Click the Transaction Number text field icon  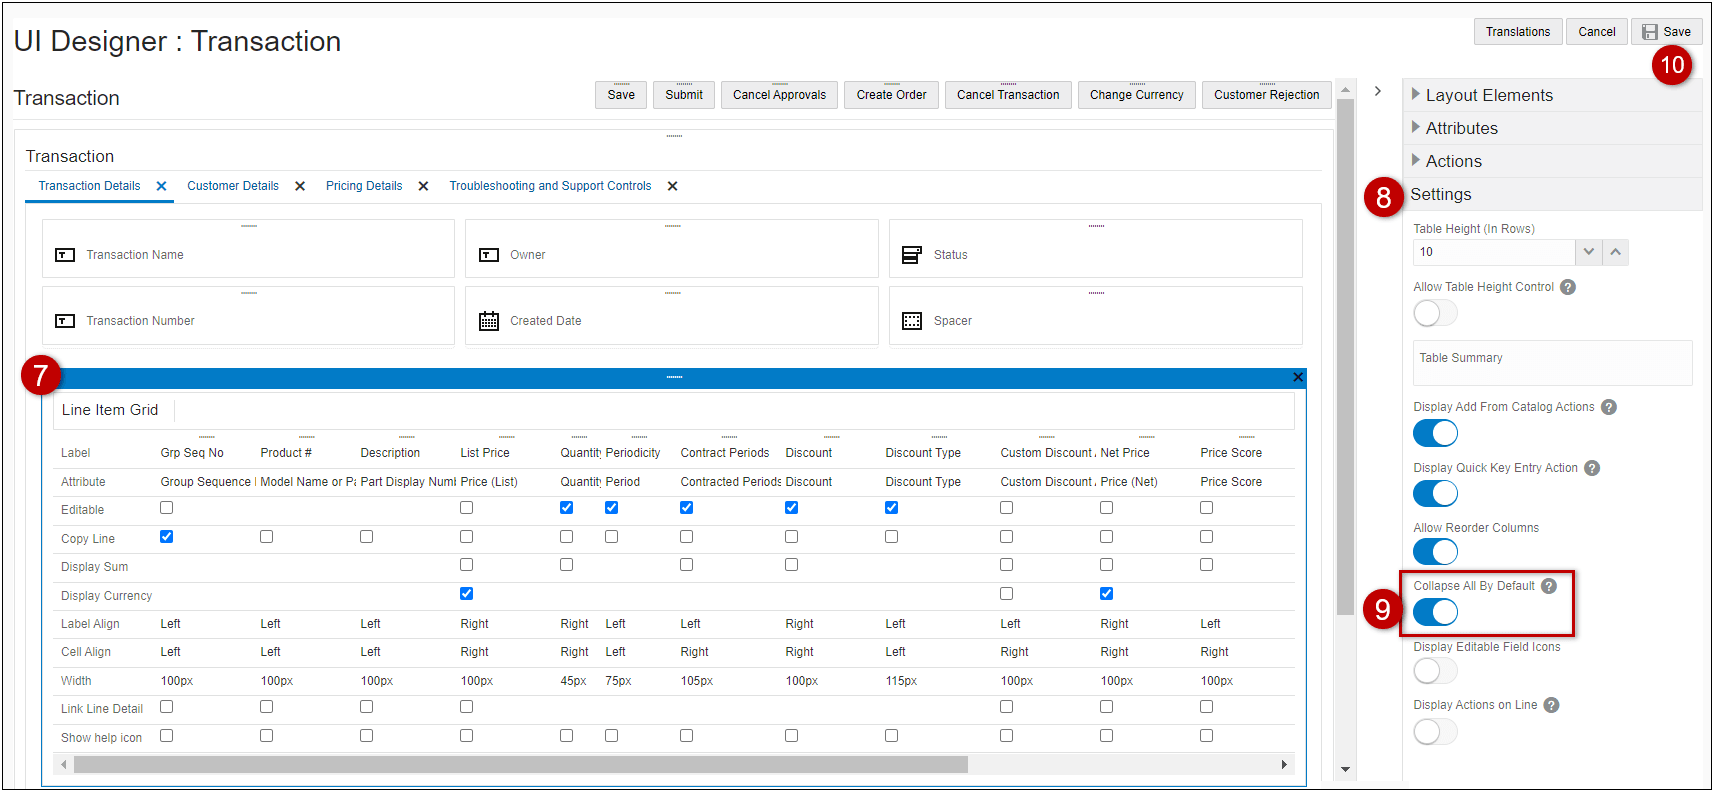pos(65,321)
